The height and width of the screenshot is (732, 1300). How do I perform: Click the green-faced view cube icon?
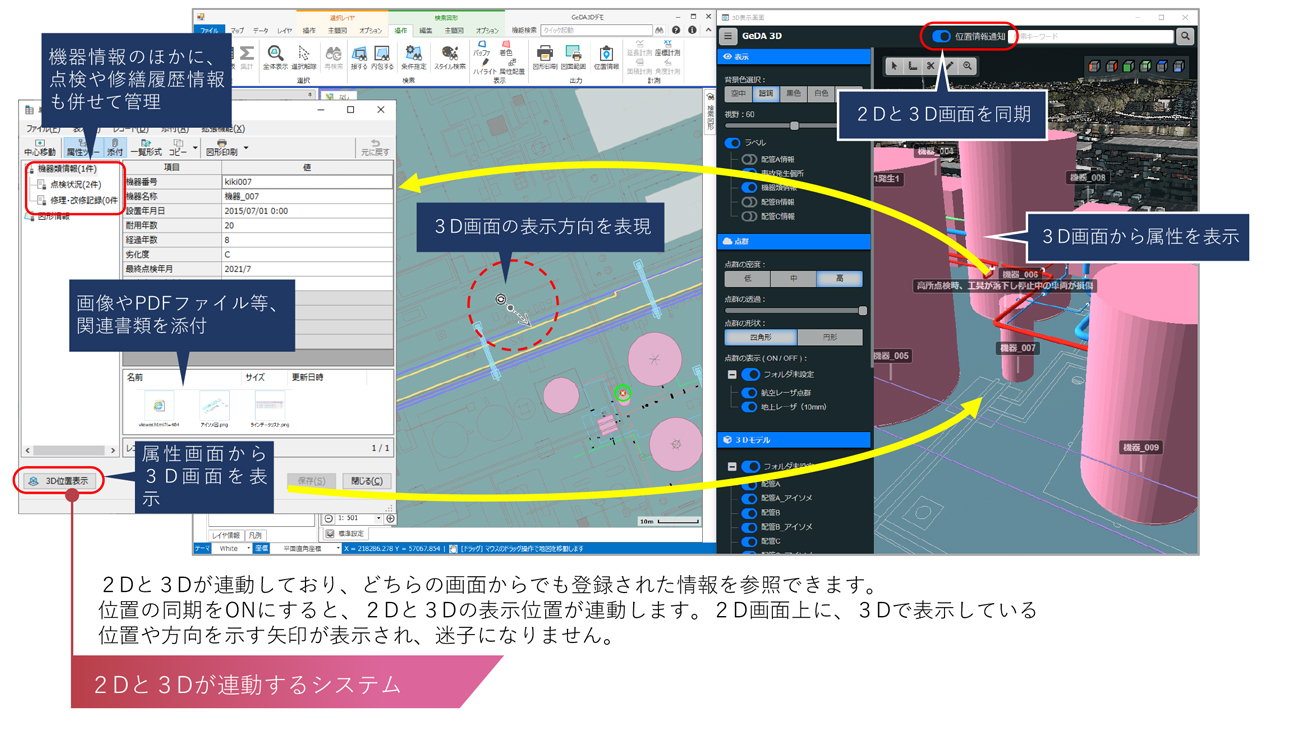1128,66
